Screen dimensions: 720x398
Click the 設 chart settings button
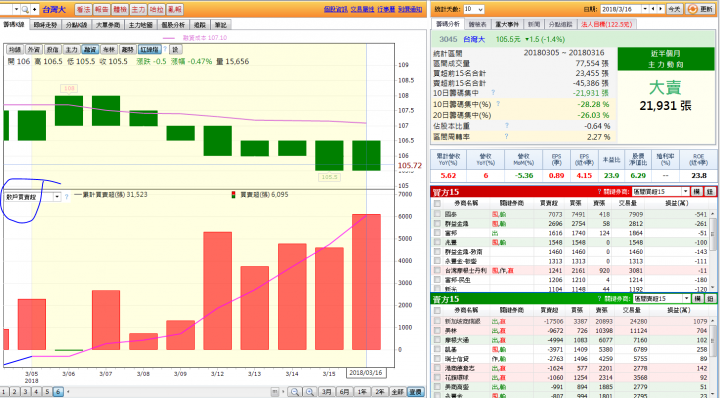(175, 50)
